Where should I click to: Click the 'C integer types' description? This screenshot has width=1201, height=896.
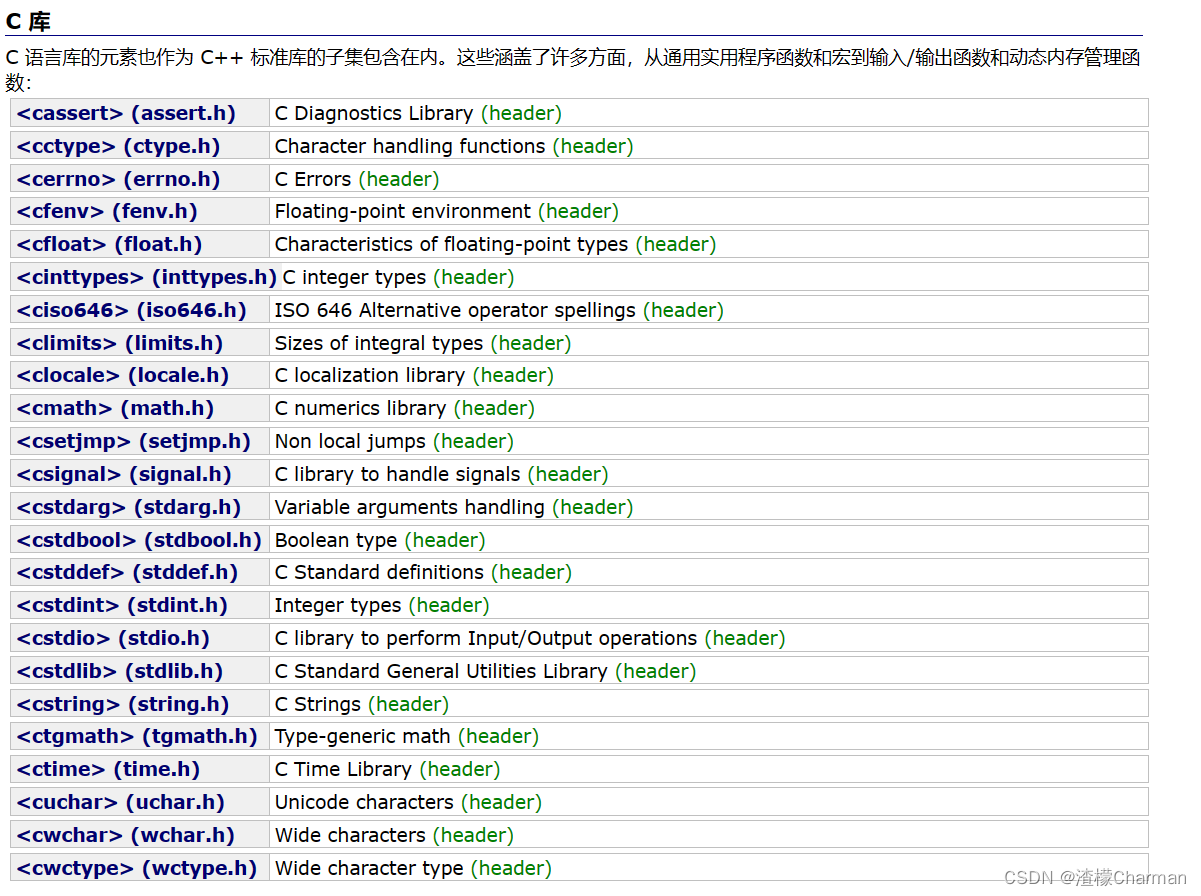click(355, 277)
